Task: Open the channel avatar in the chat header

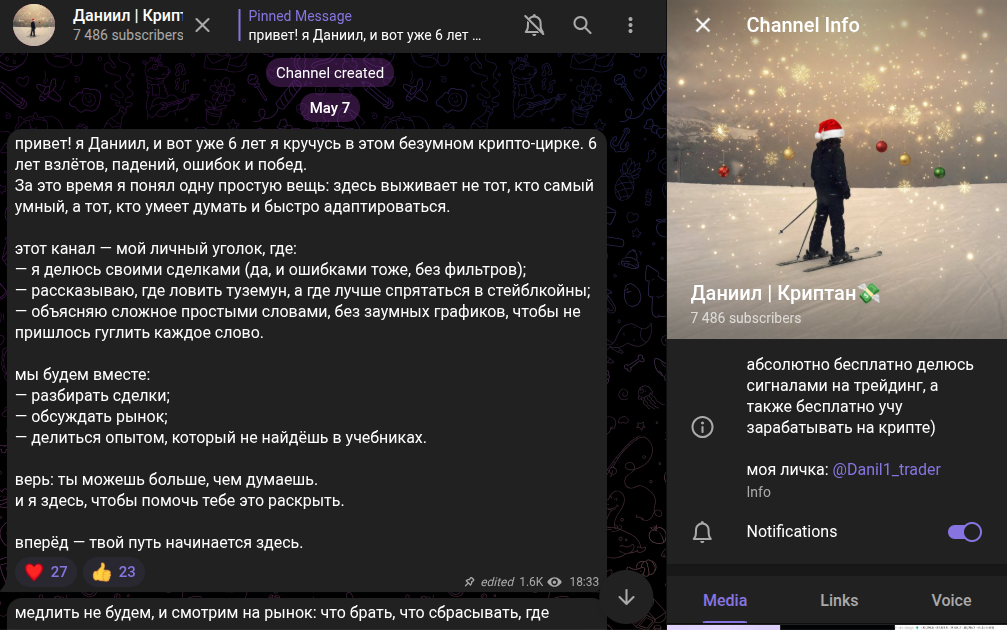Action: pyautogui.click(x=33, y=24)
